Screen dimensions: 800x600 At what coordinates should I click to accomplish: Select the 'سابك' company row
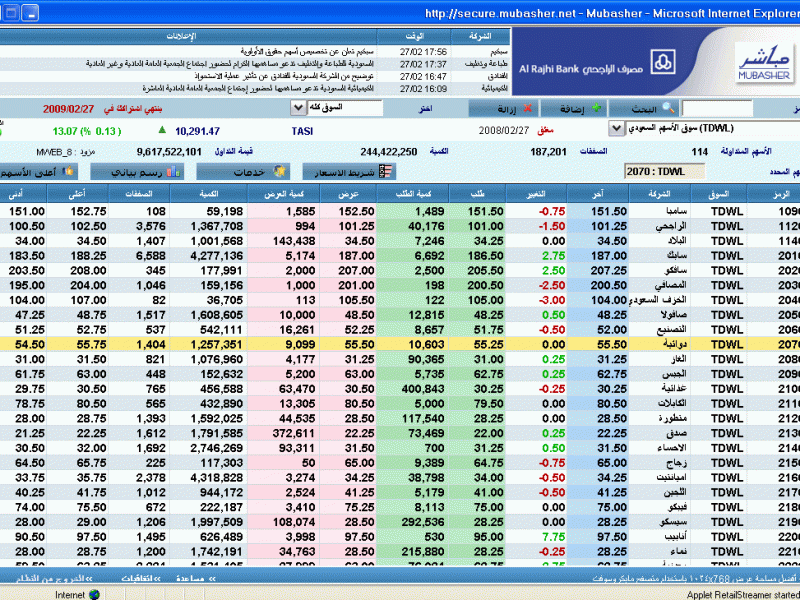pos(400,256)
